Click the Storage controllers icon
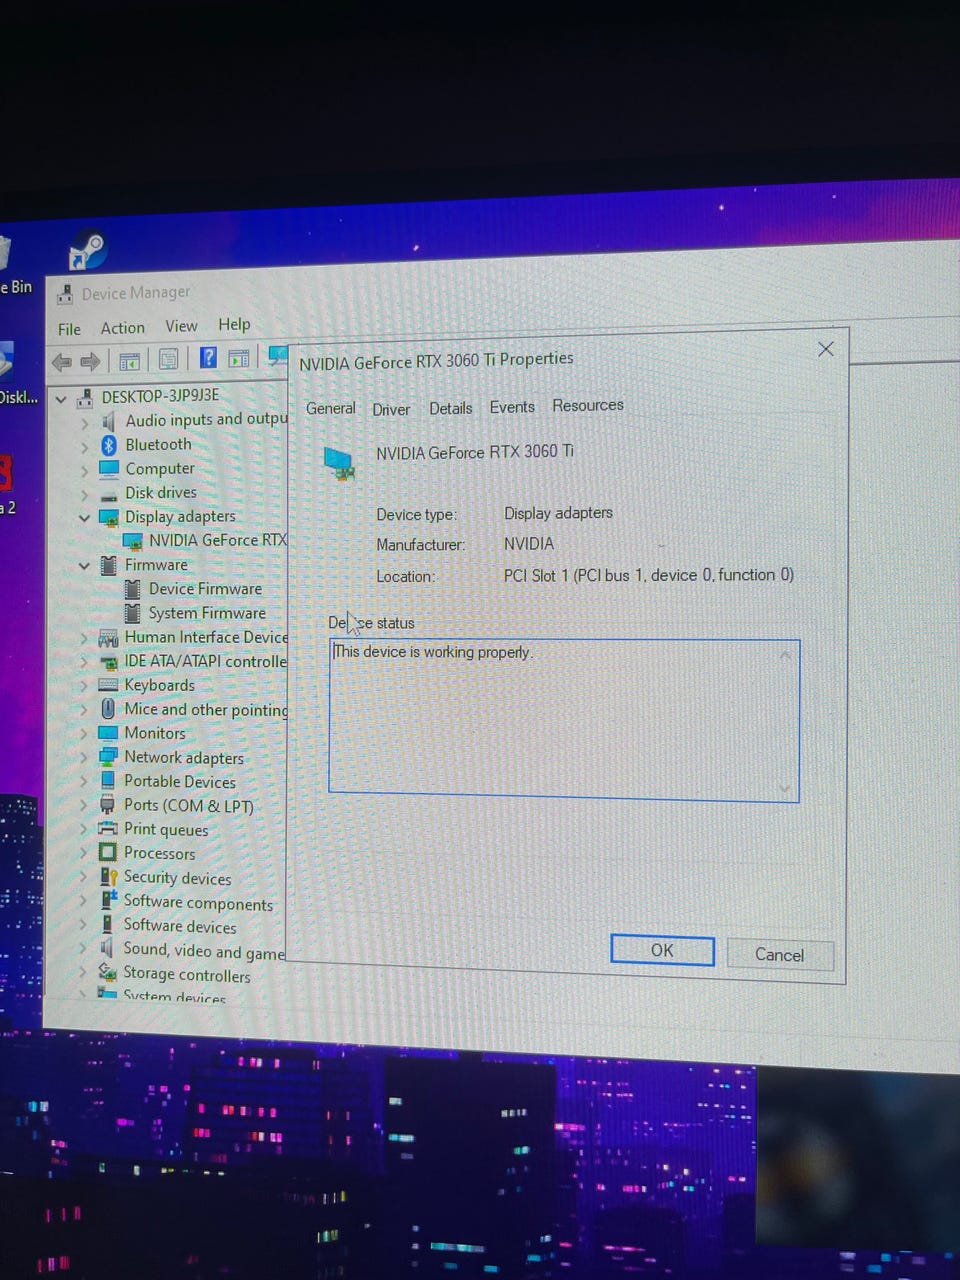Viewport: 960px width, 1280px height. point(107,972)
